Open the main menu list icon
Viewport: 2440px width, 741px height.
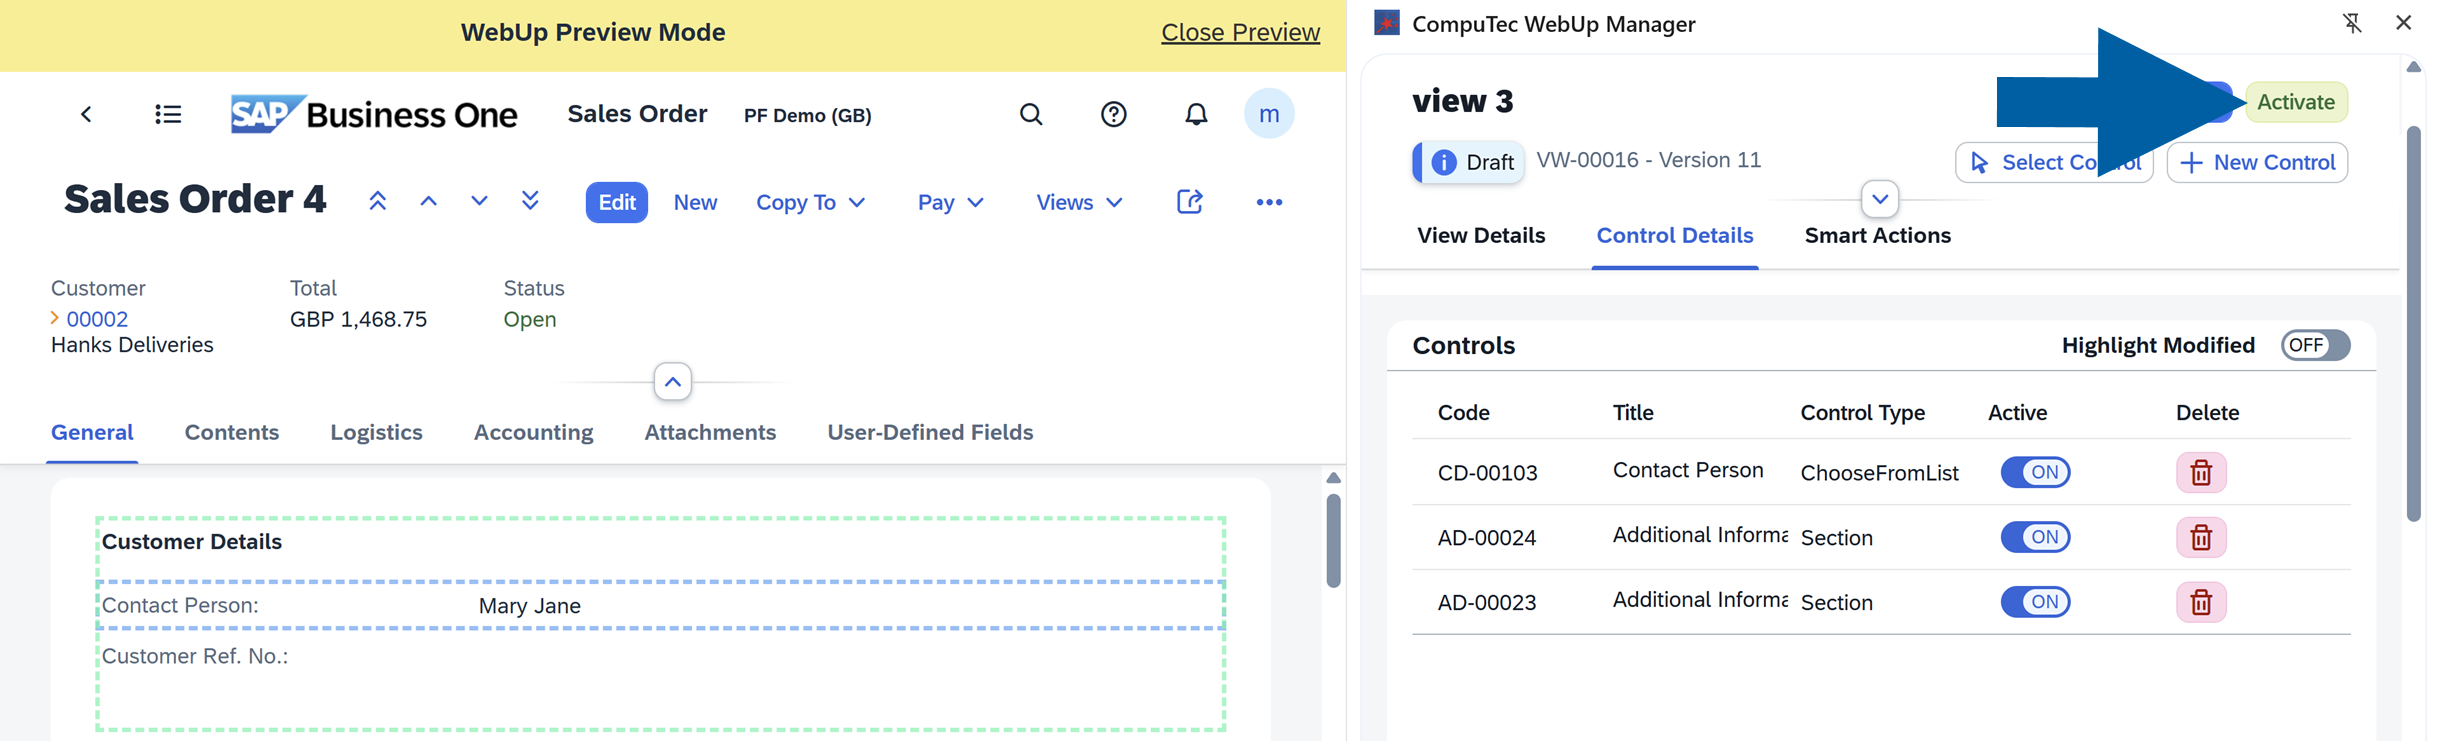point(168,114)
